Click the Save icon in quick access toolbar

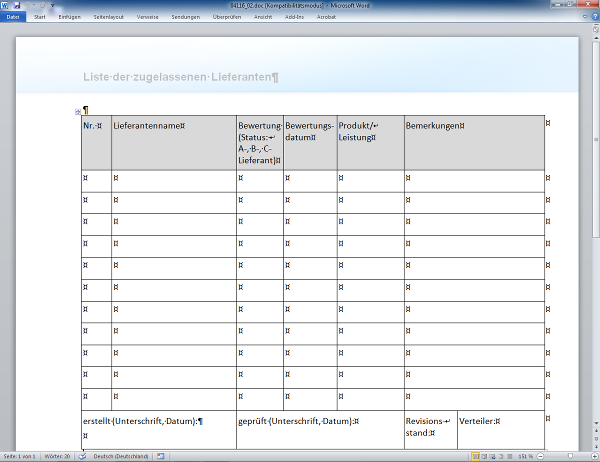[17, 6]
